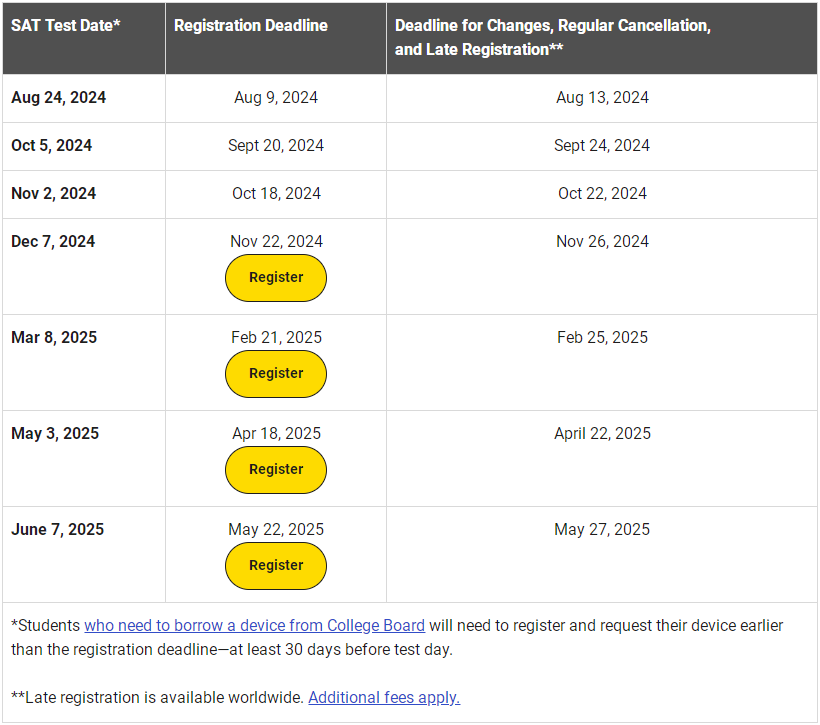Image resolution: width=820 pixels, height=725 pixels.
Task: Select the April 22, 2025 late registration date
Action: pos(602,434)
